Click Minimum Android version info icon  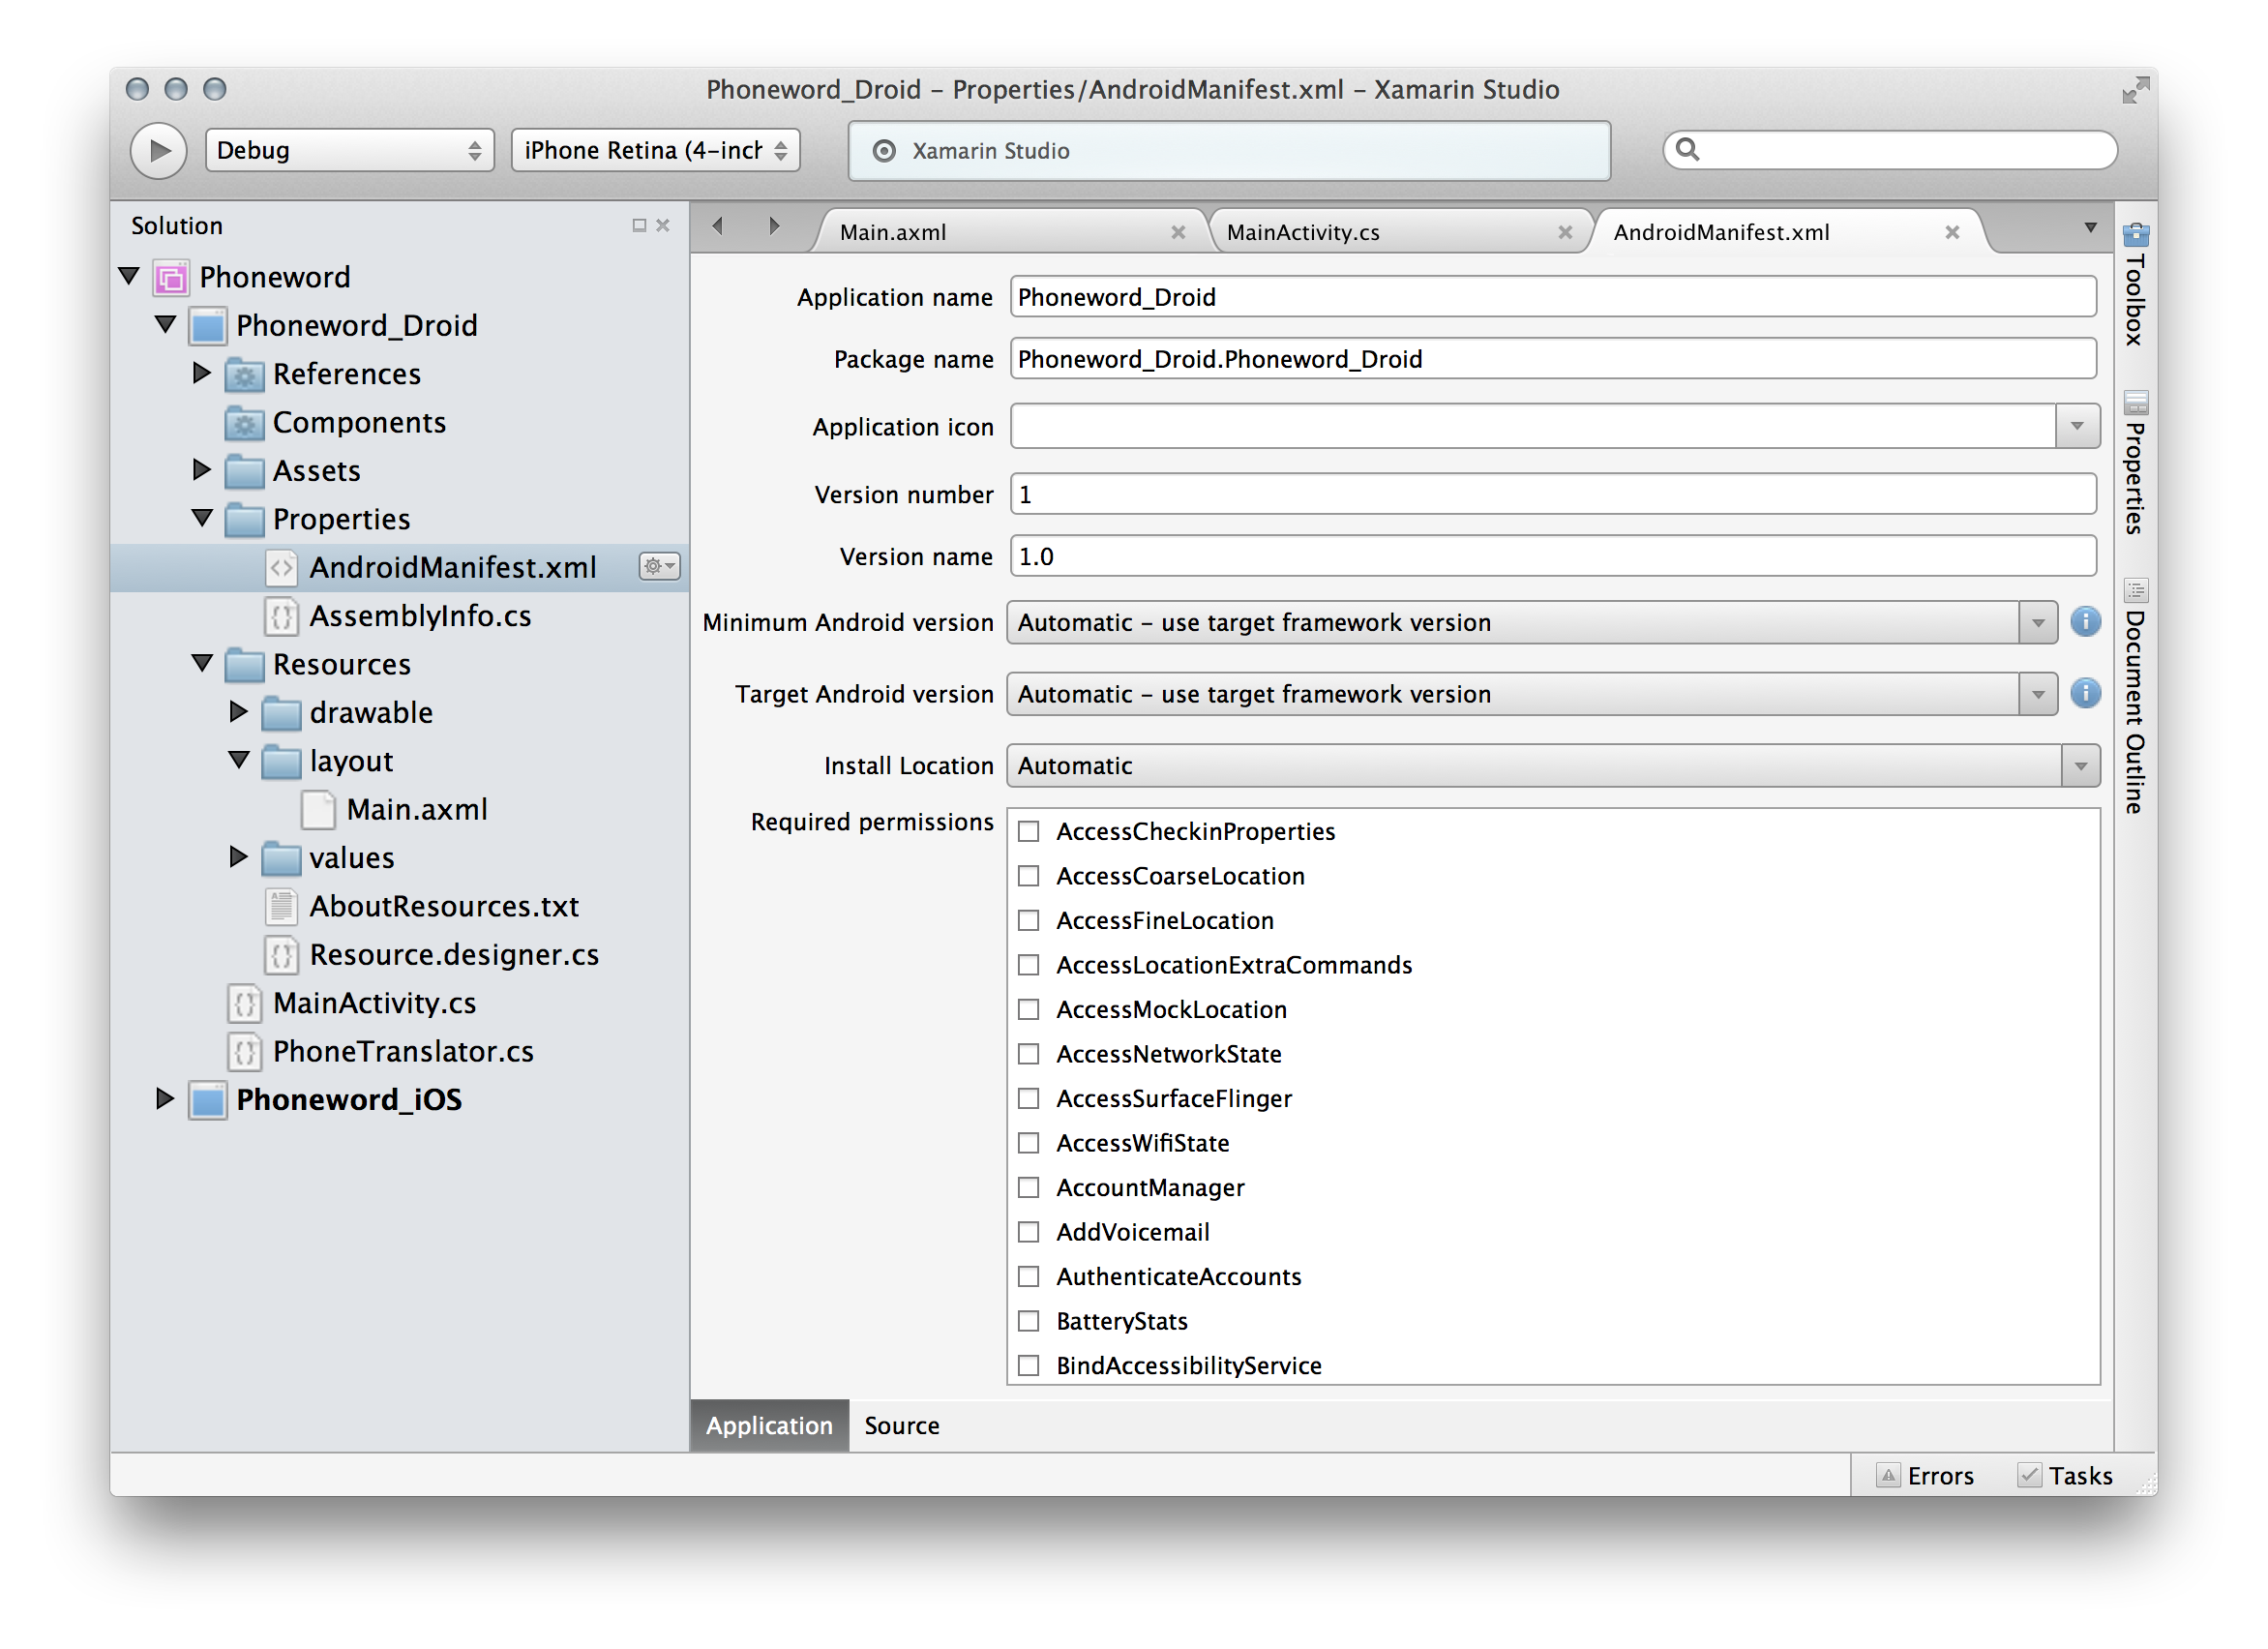[2084, 622]
